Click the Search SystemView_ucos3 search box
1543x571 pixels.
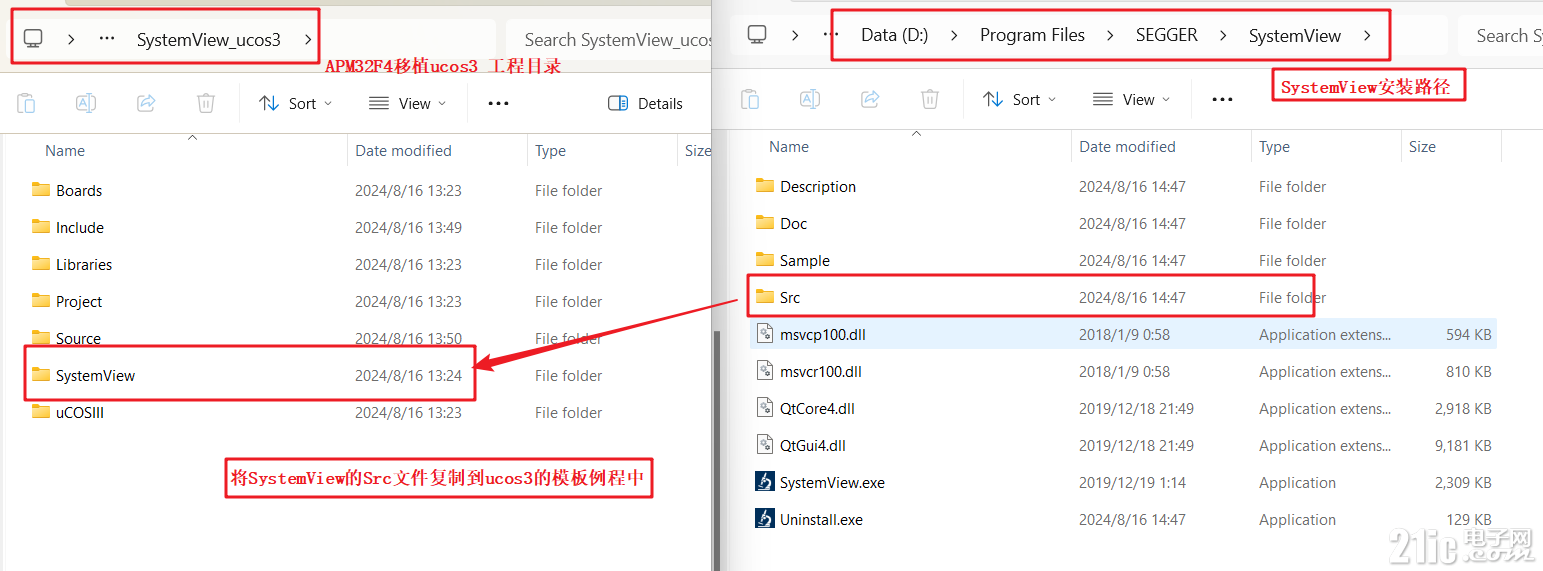click(x=608, y=40)
